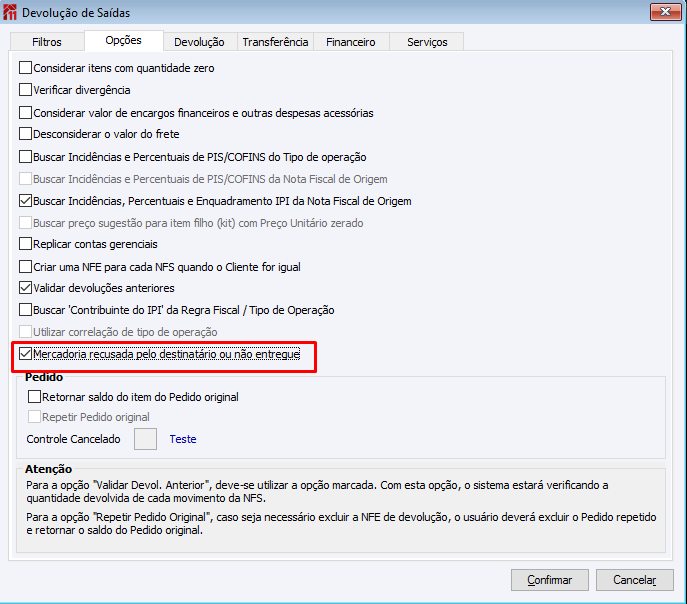Viewport: 687px width, 604px height.
Task: Uncheck Enquadramento IPI da Nota Fiscal de Origem
Action: 25,201
